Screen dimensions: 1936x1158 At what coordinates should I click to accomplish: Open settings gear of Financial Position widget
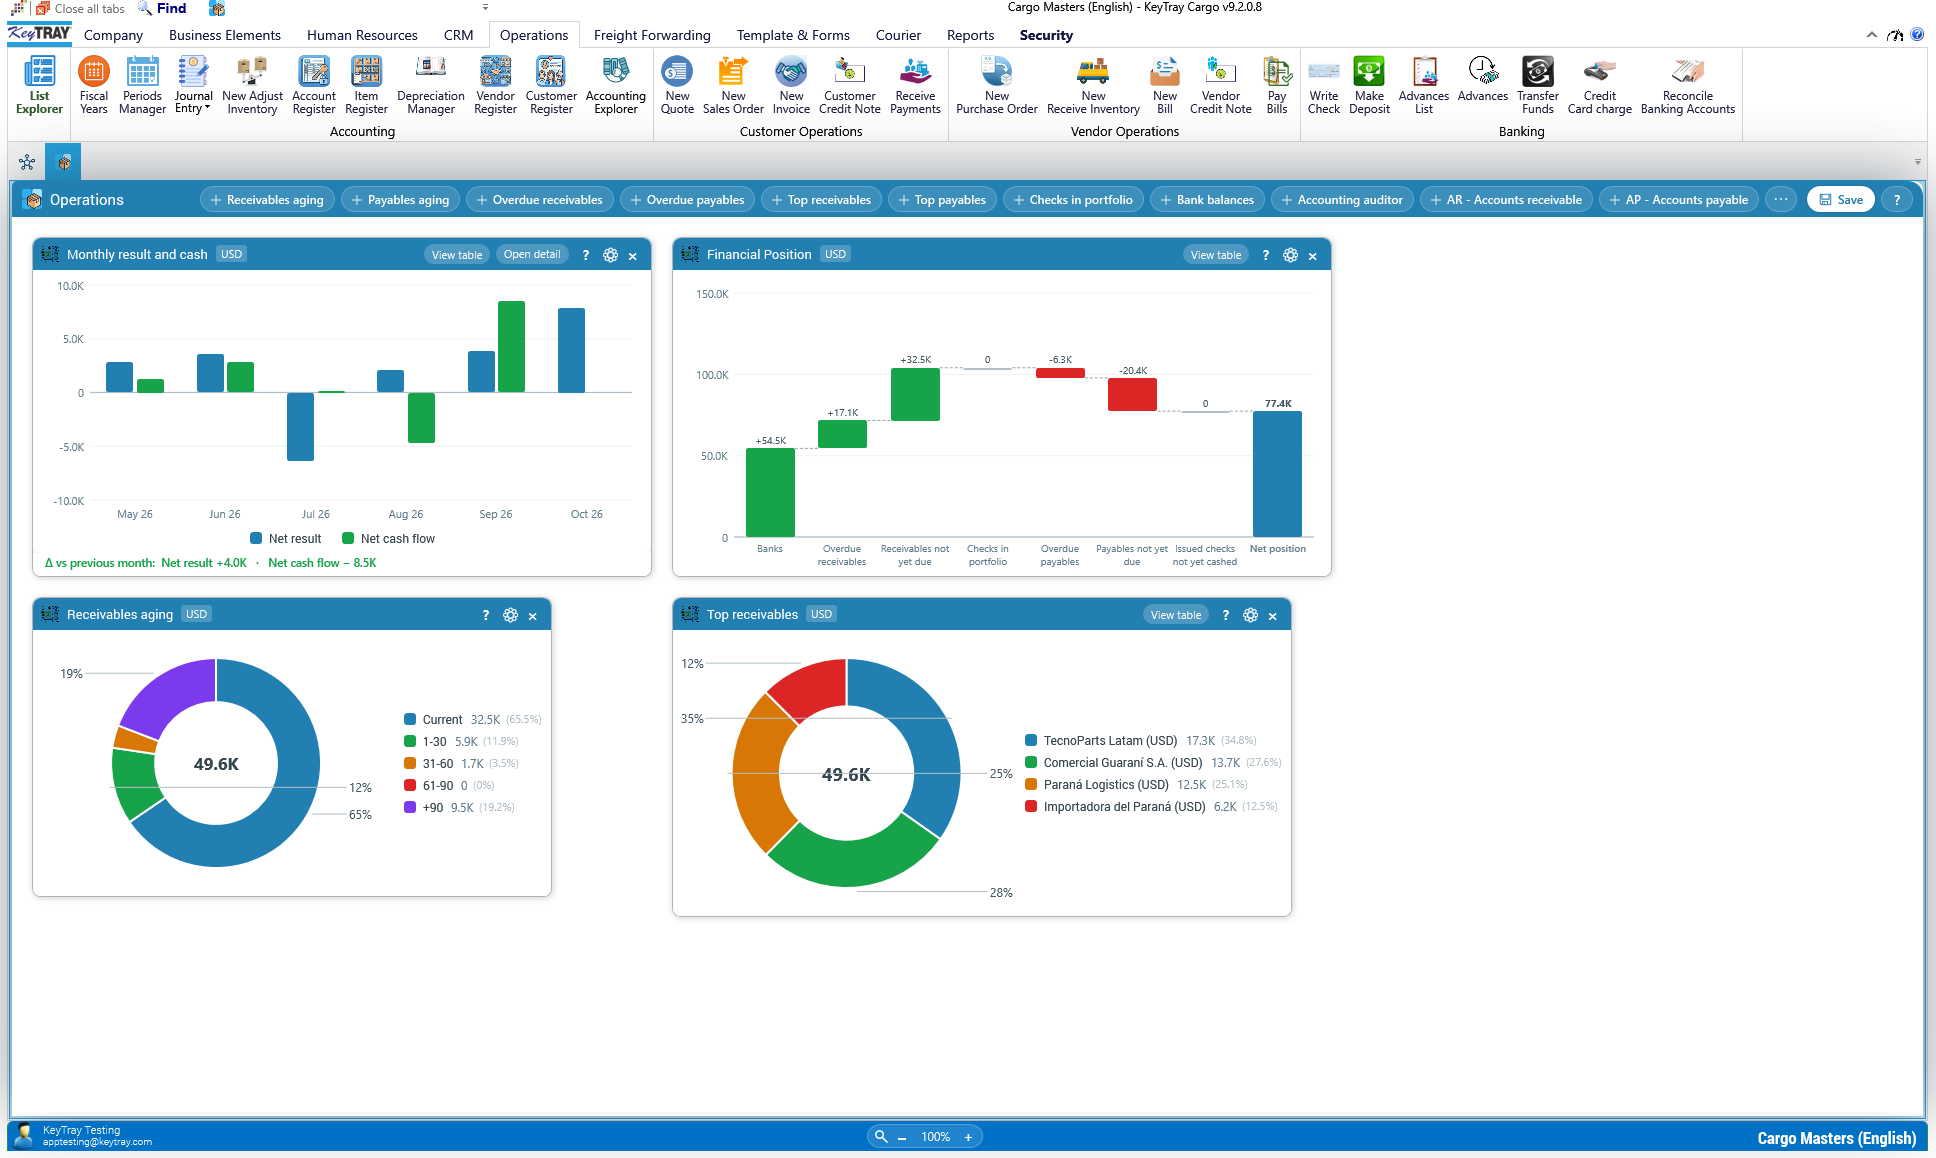[1290, 255]
